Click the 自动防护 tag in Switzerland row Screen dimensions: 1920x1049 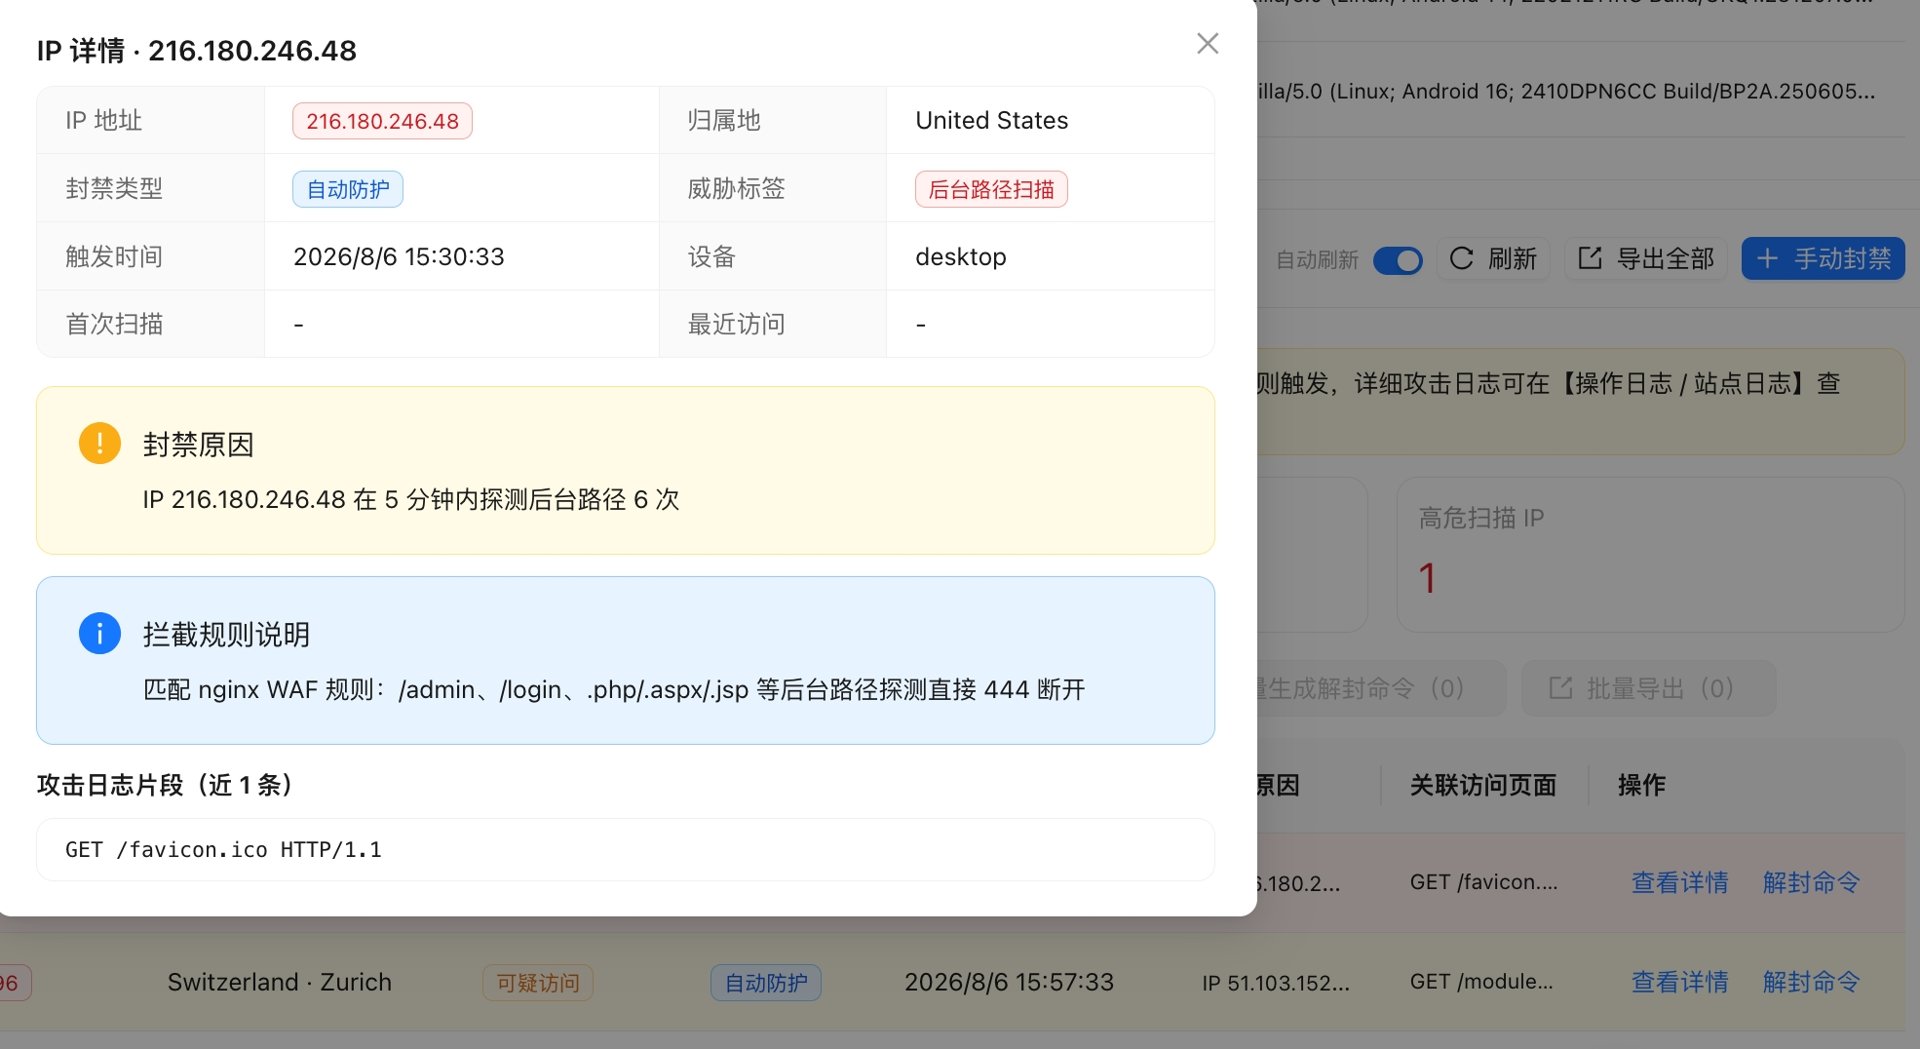766,983
